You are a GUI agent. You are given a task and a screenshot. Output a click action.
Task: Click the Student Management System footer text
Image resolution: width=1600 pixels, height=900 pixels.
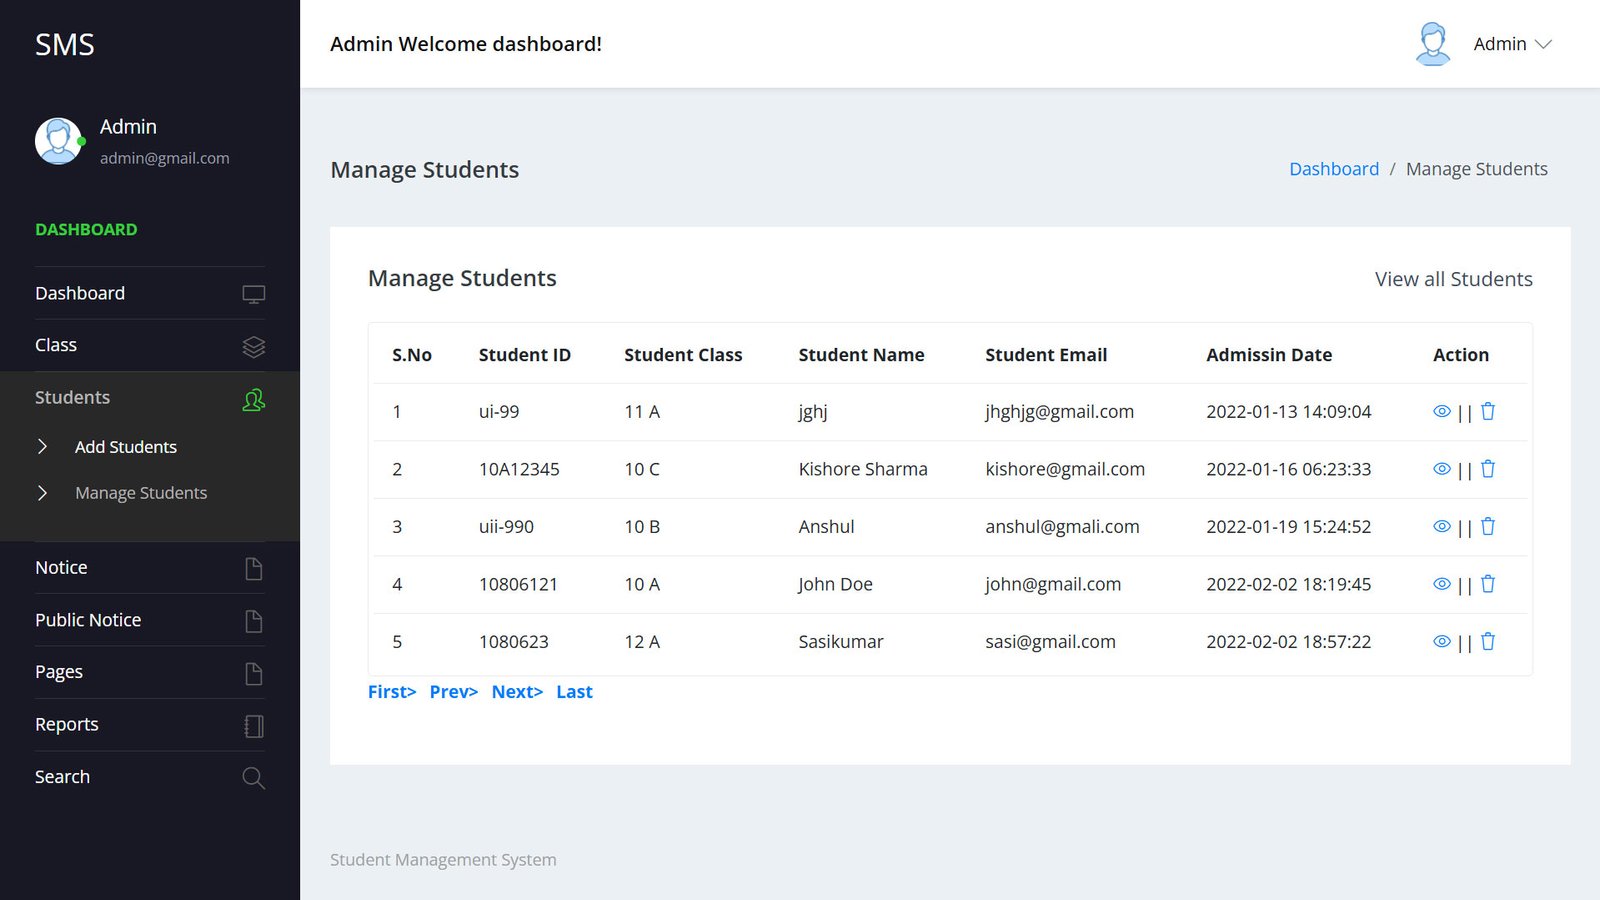(x=443, y=860)
